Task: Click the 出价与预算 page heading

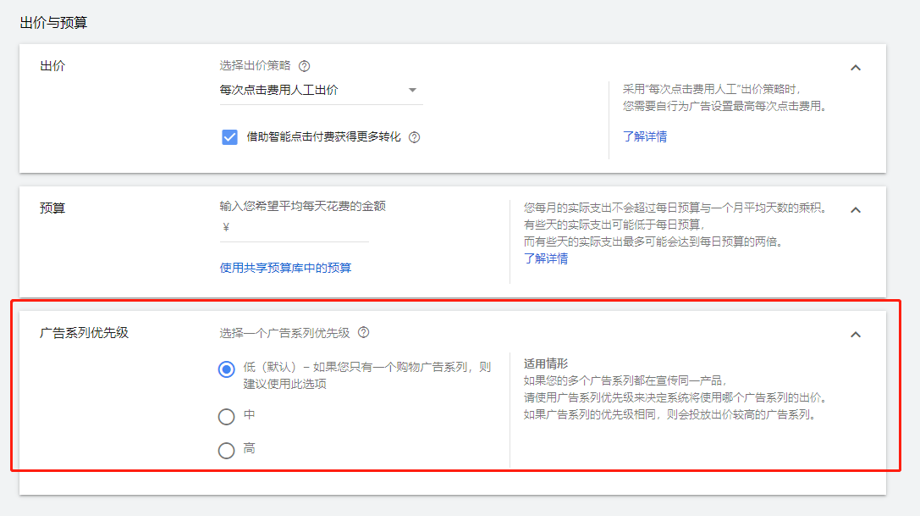Action: (53, 22)
